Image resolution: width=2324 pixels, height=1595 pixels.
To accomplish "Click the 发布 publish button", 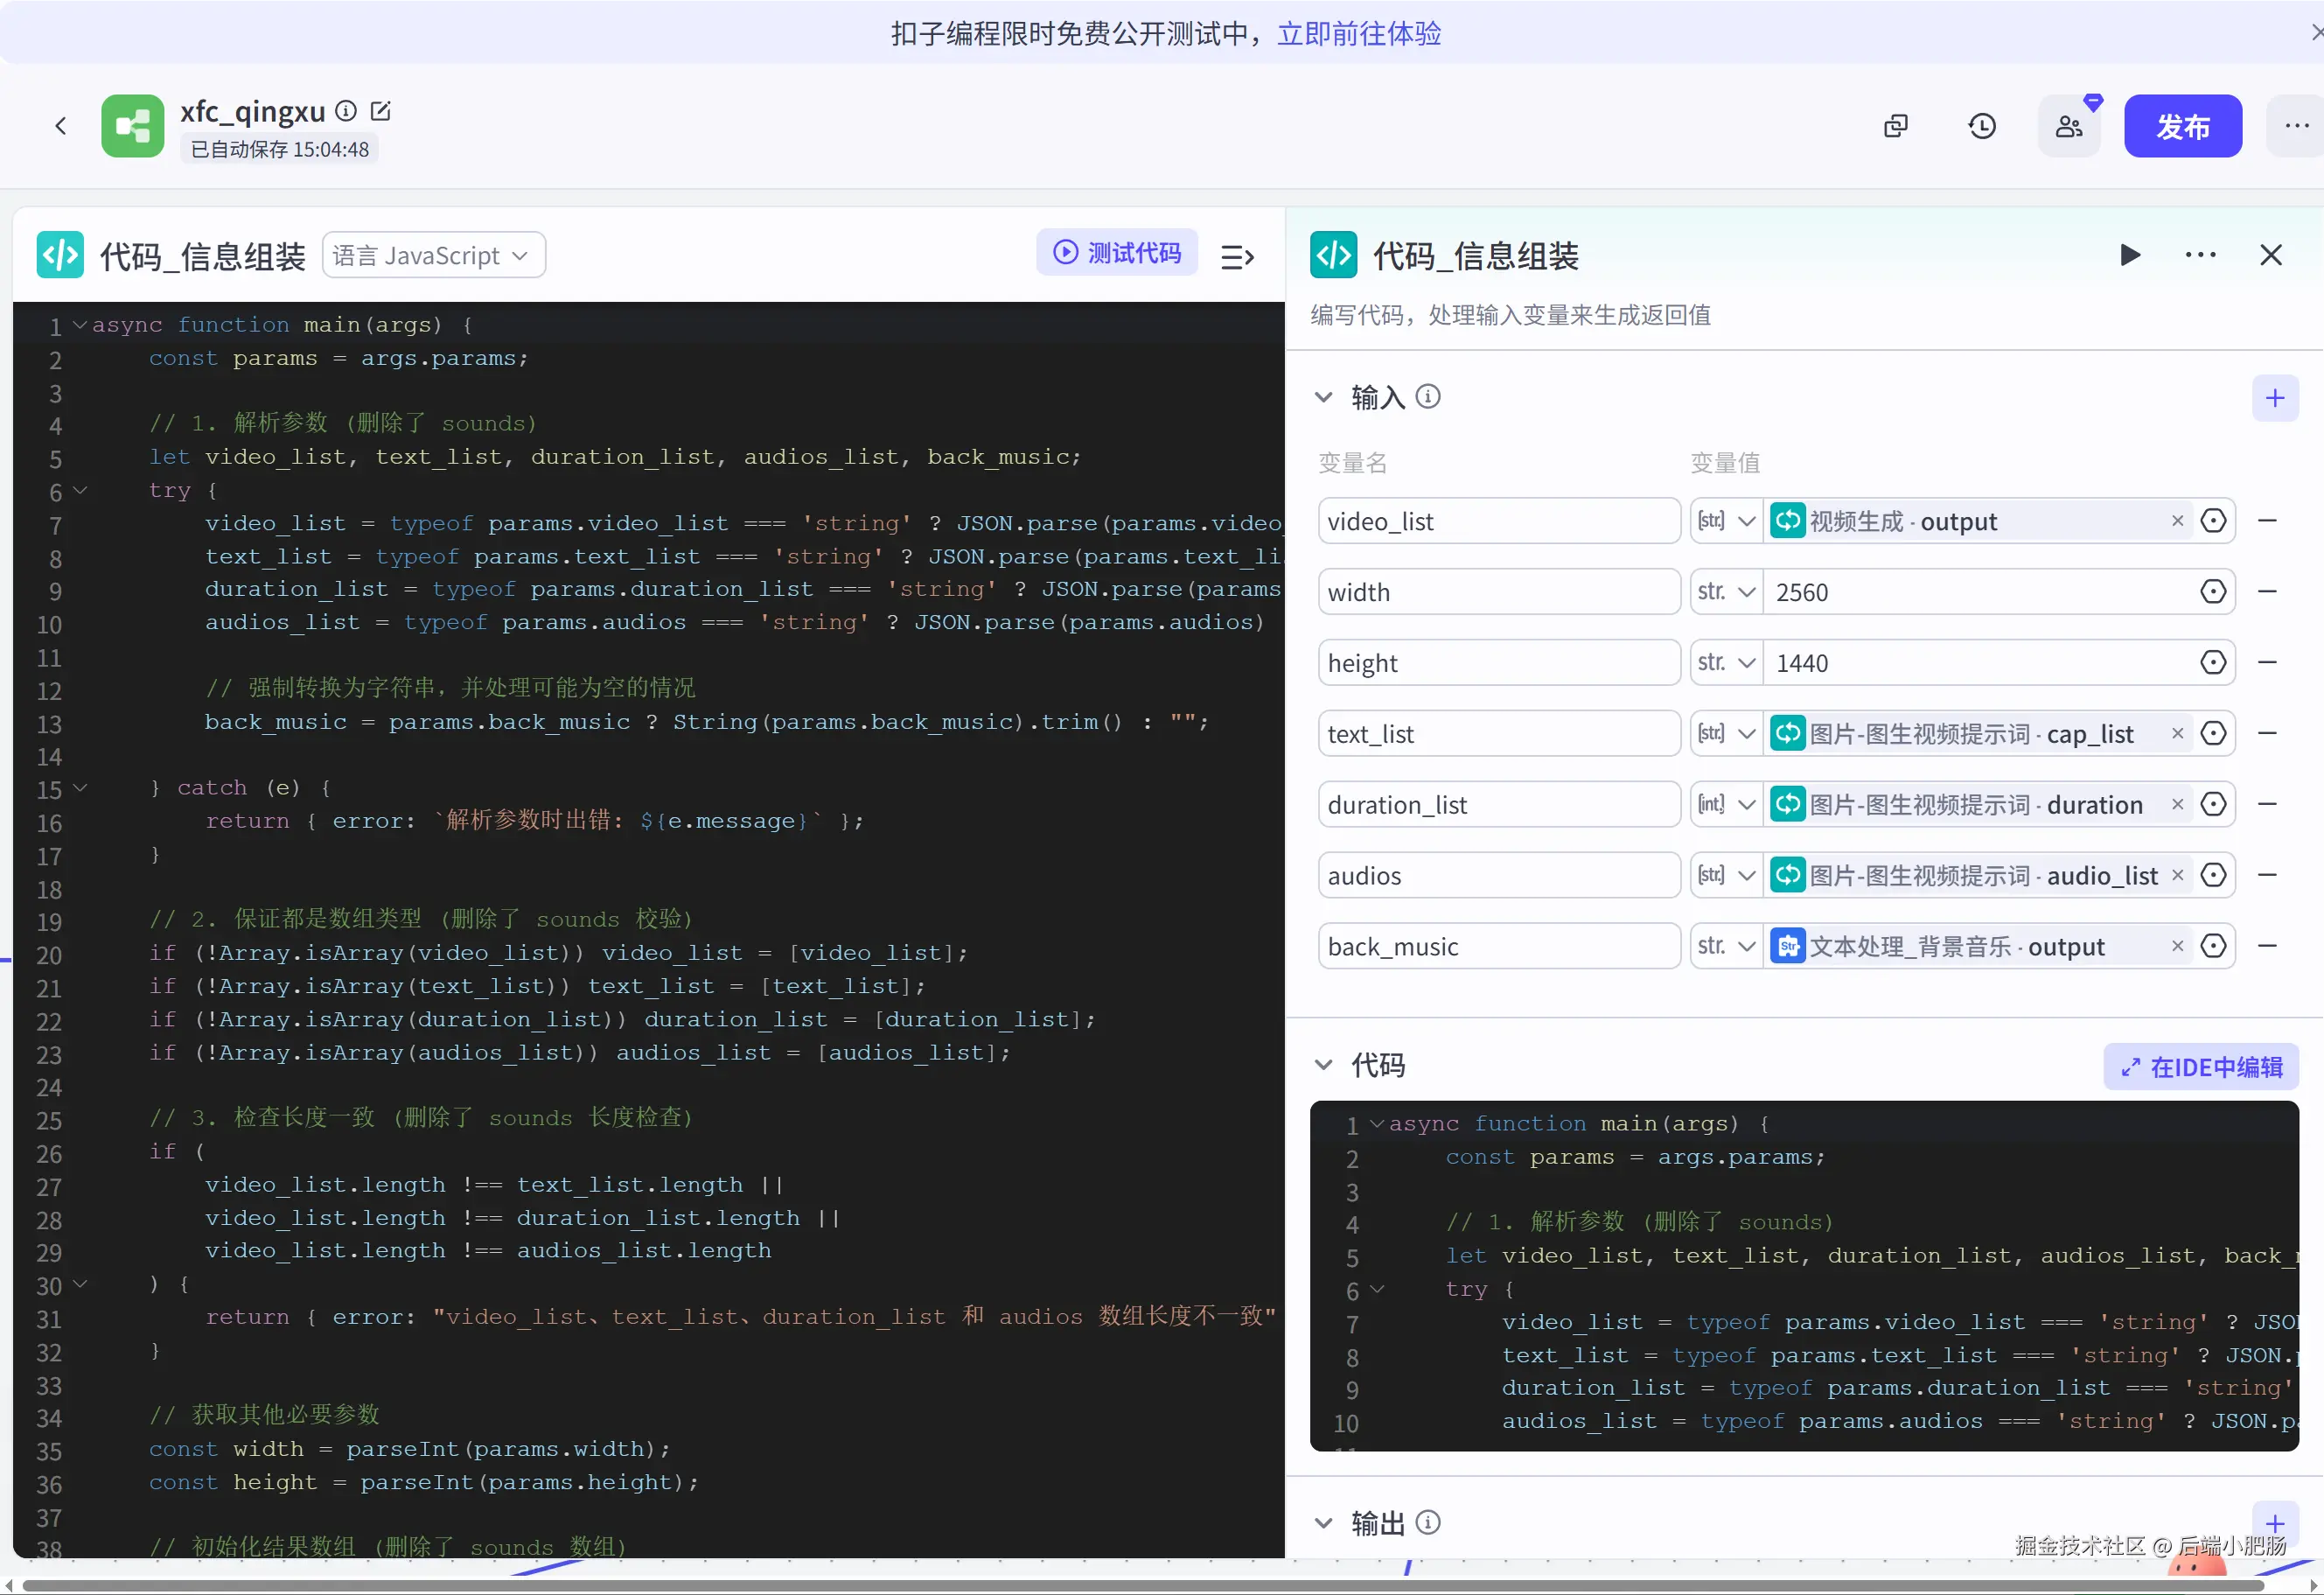I will coord(2182,126).
